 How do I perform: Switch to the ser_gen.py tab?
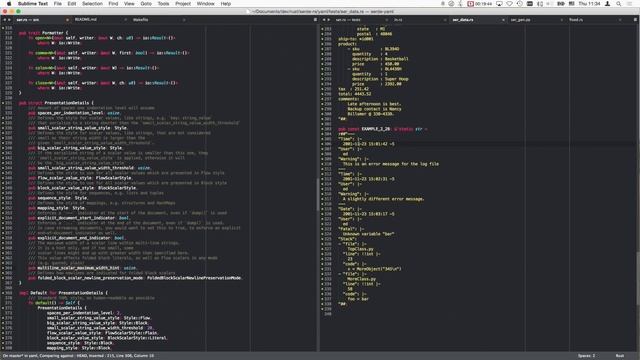tap(520, 20)
